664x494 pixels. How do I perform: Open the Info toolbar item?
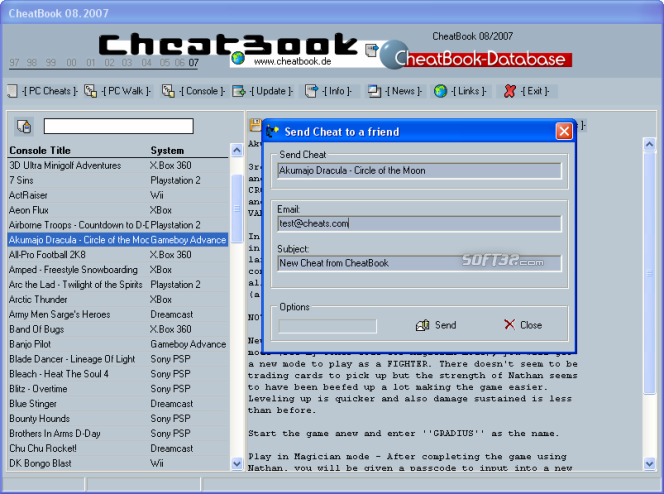(329, 91)
